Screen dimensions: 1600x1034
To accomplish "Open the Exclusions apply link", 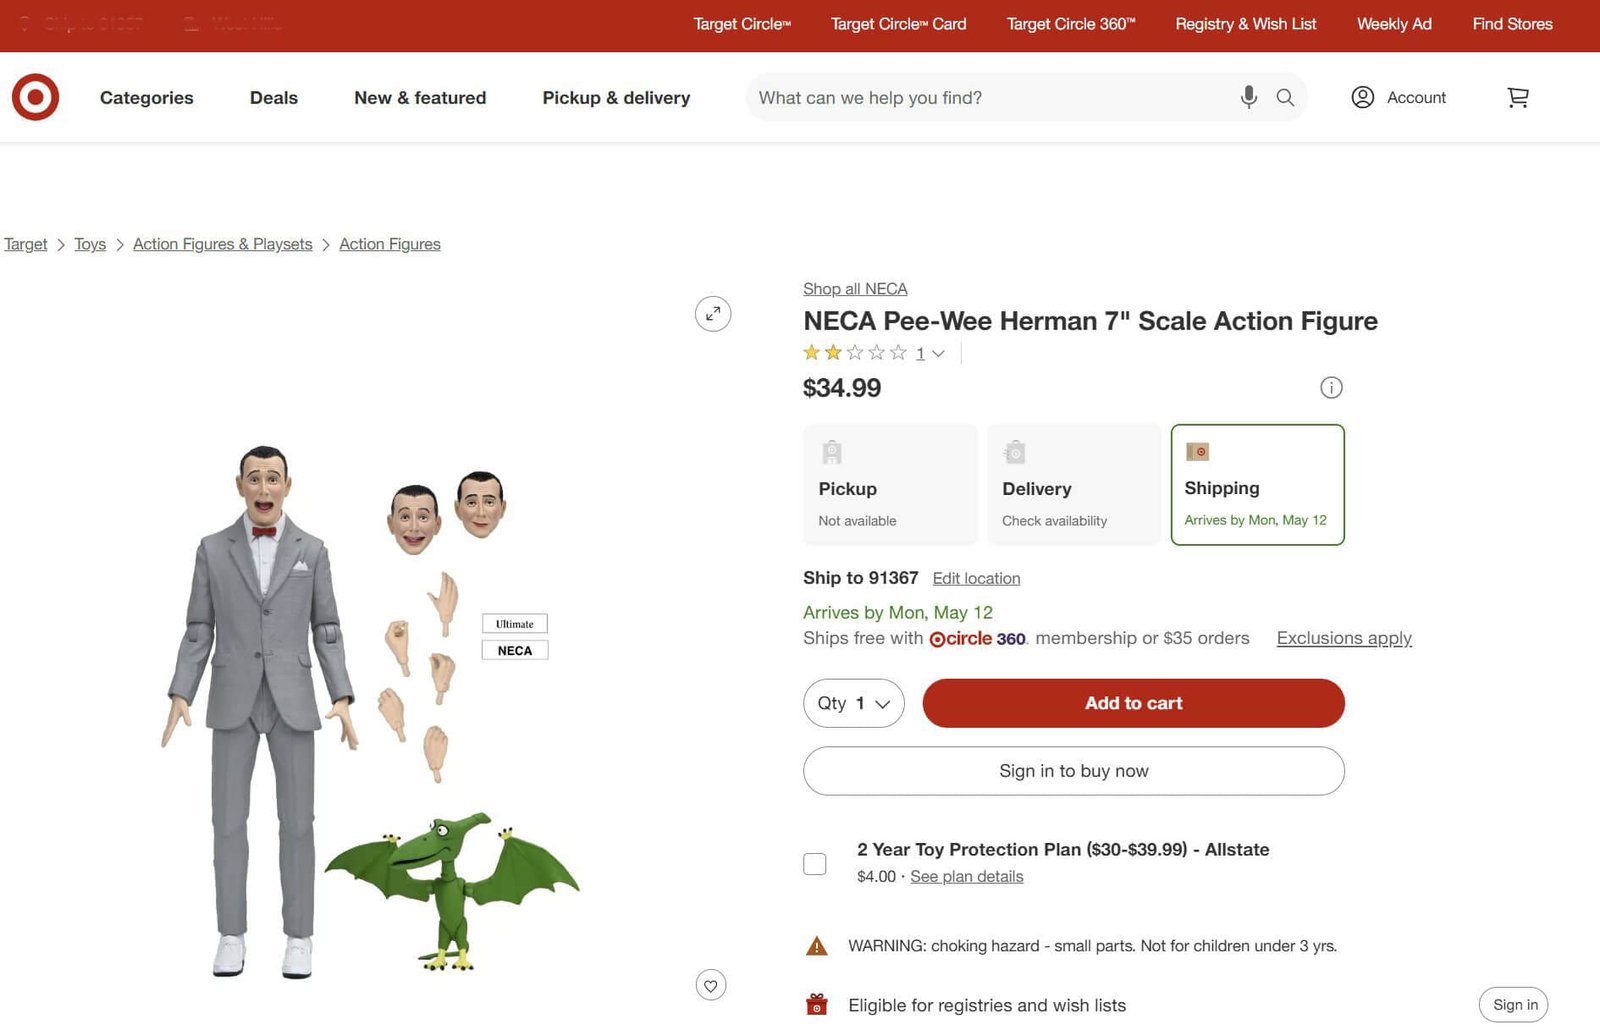I will tap(1344, 638).
